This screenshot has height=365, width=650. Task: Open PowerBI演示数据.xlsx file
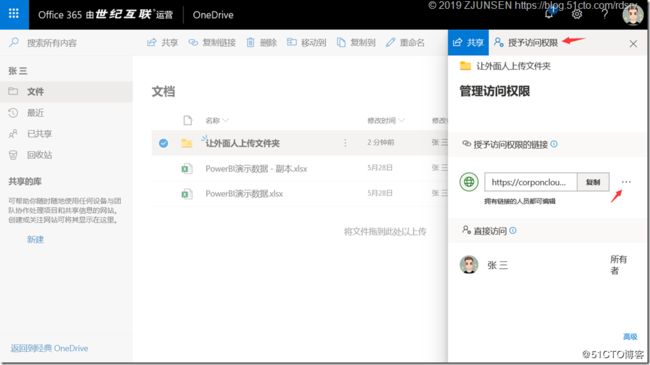244,194
